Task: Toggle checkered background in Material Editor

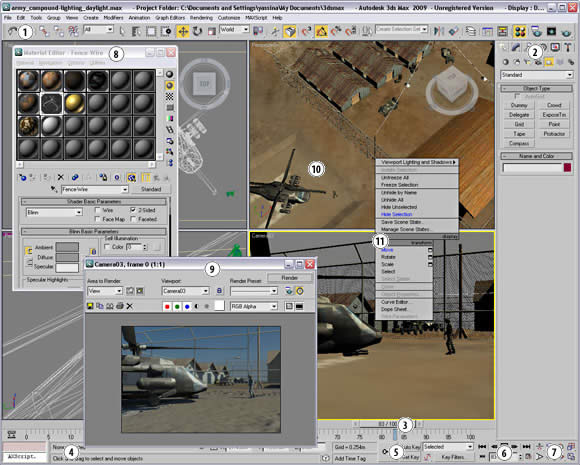Action: 169,97
